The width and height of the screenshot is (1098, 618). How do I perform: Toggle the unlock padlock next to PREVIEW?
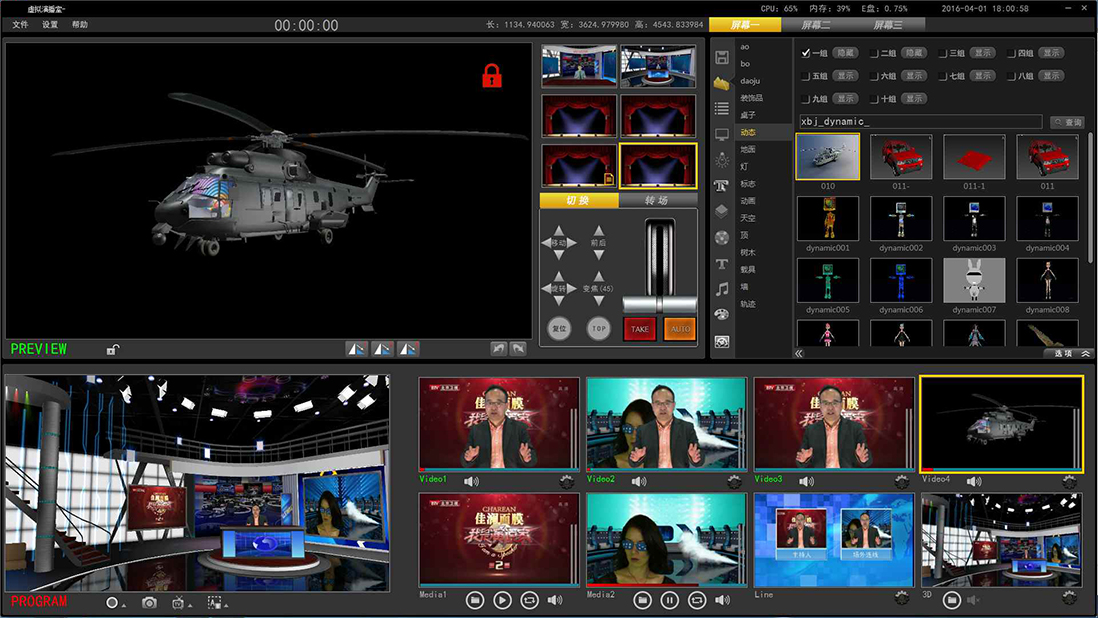click(x=113, y=349)
